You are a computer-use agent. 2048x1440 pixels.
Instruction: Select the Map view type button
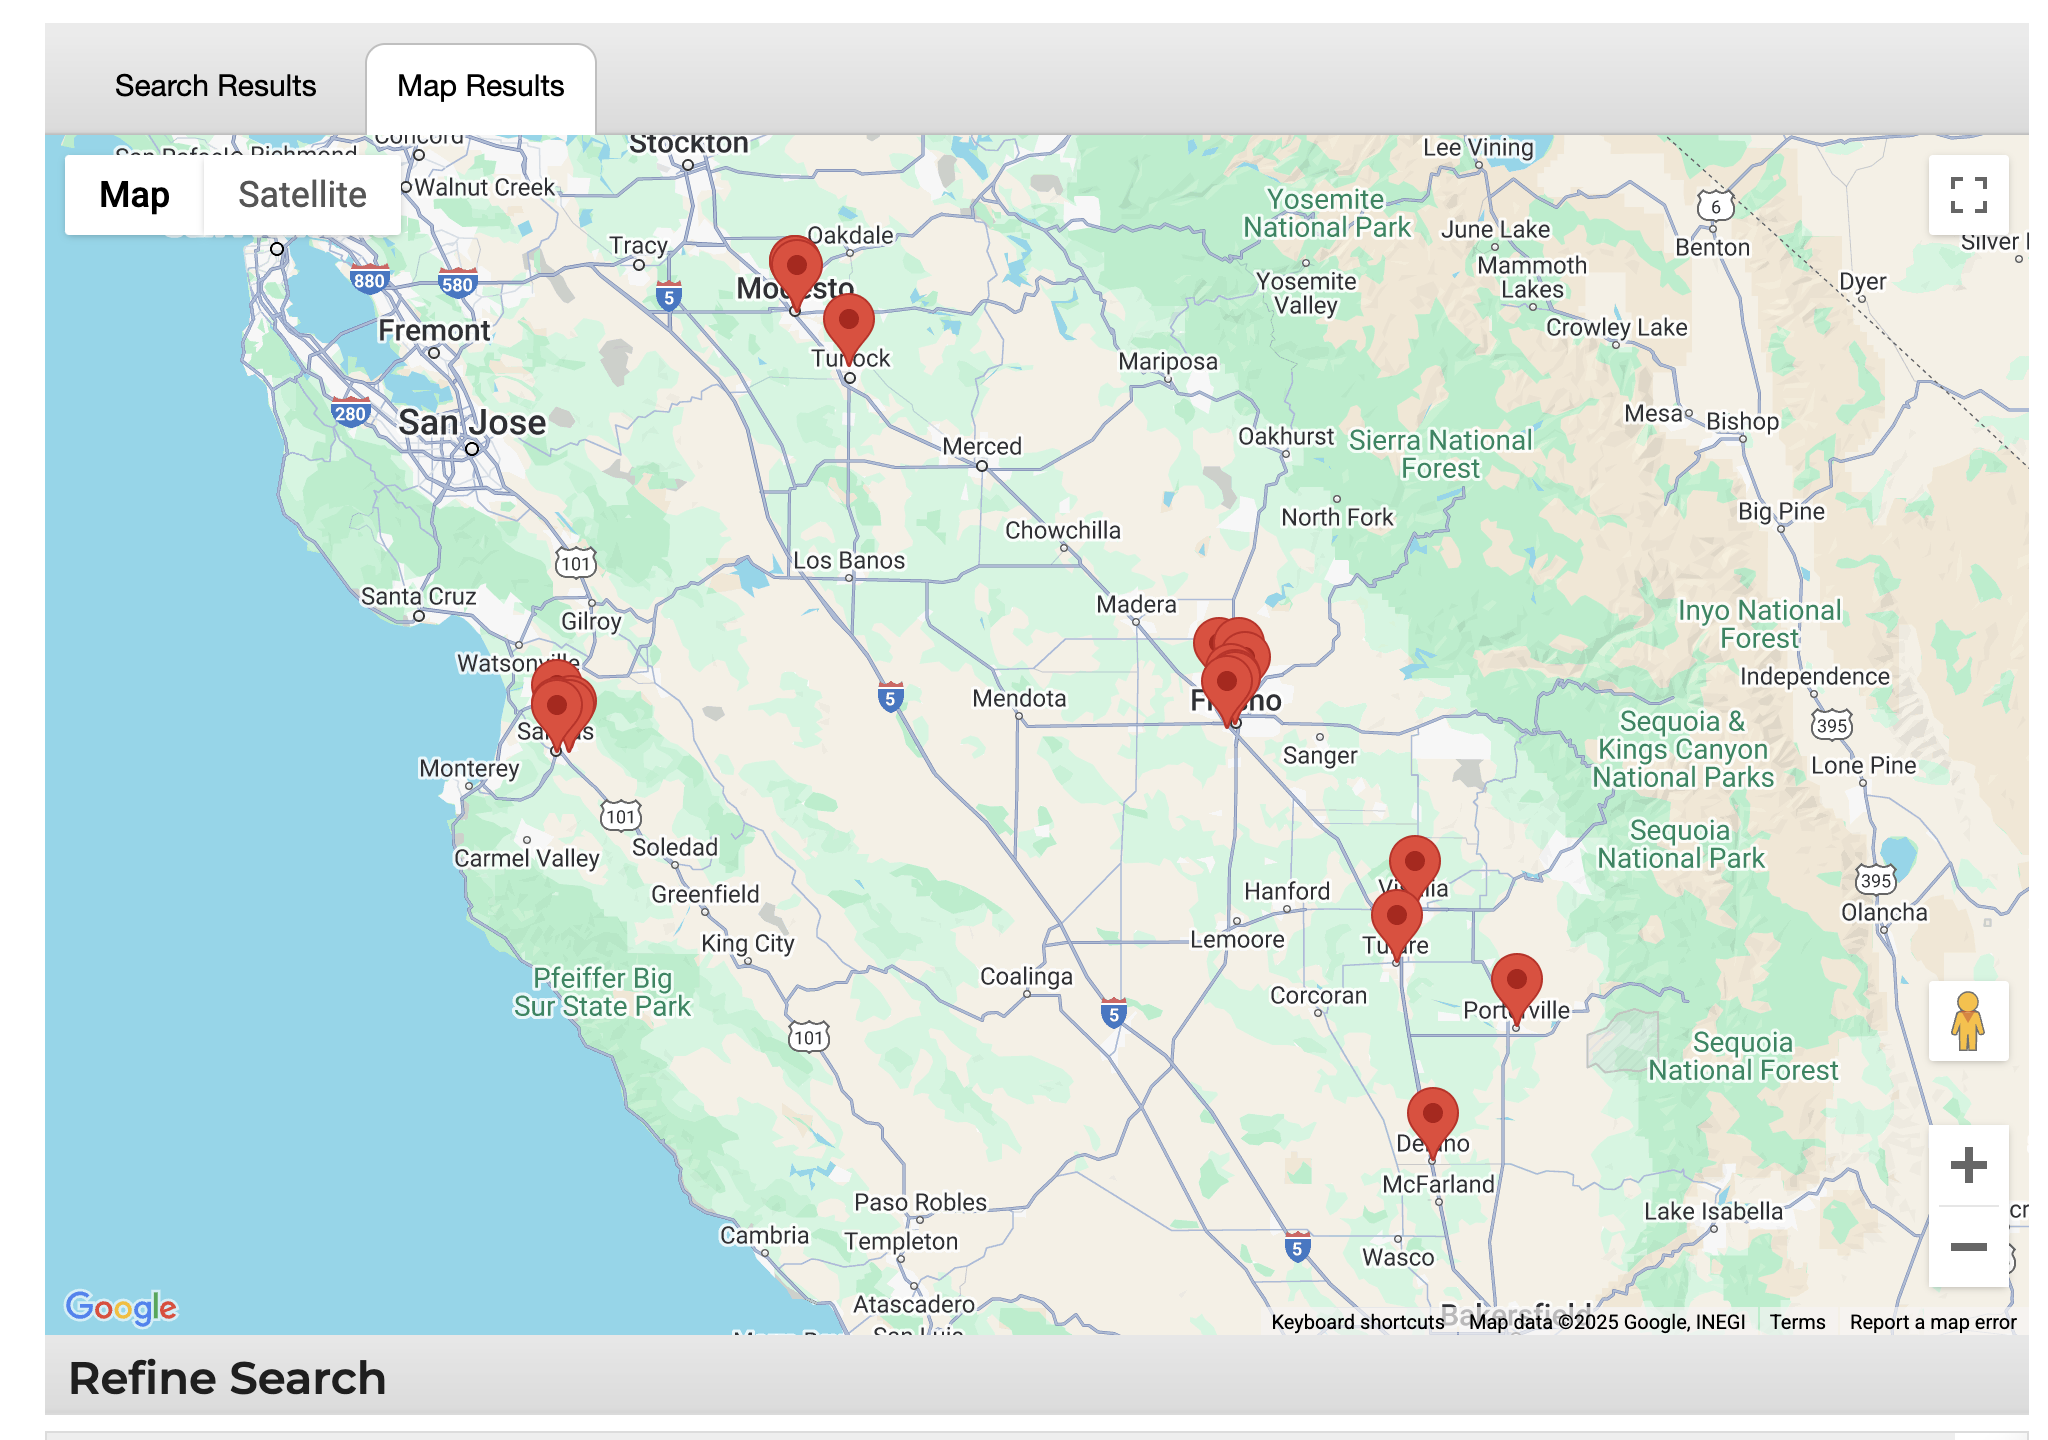coord(135,195)
